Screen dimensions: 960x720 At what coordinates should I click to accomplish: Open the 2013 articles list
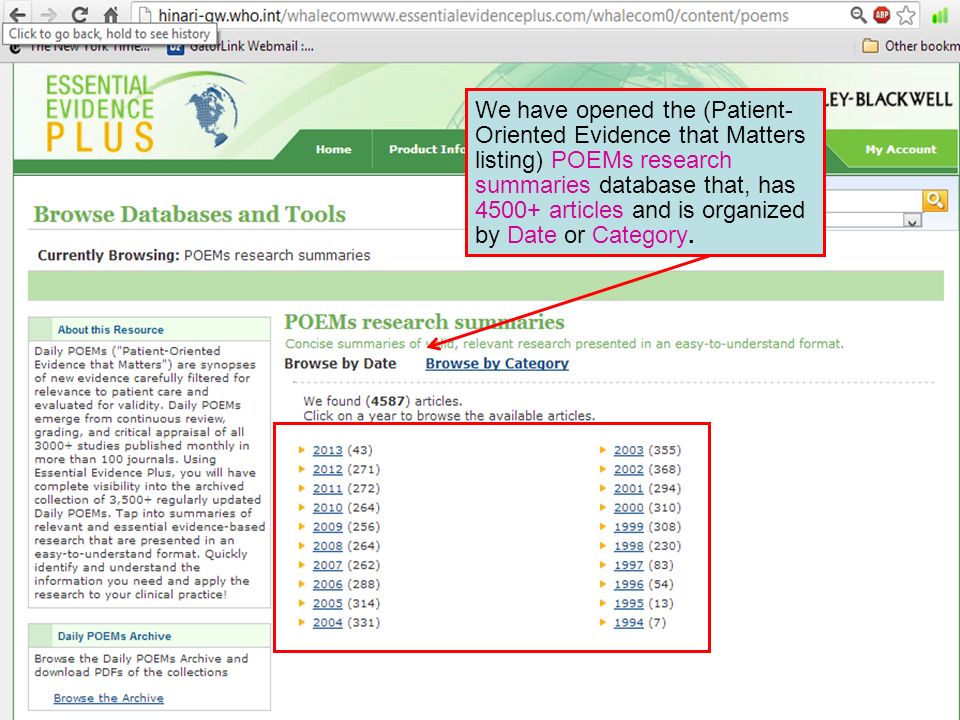[328, 450]
